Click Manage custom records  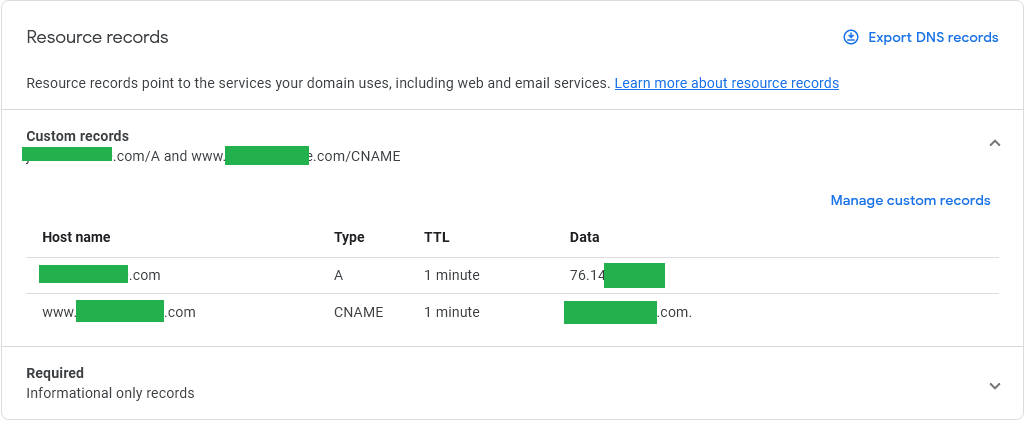(x=910, y=201)
